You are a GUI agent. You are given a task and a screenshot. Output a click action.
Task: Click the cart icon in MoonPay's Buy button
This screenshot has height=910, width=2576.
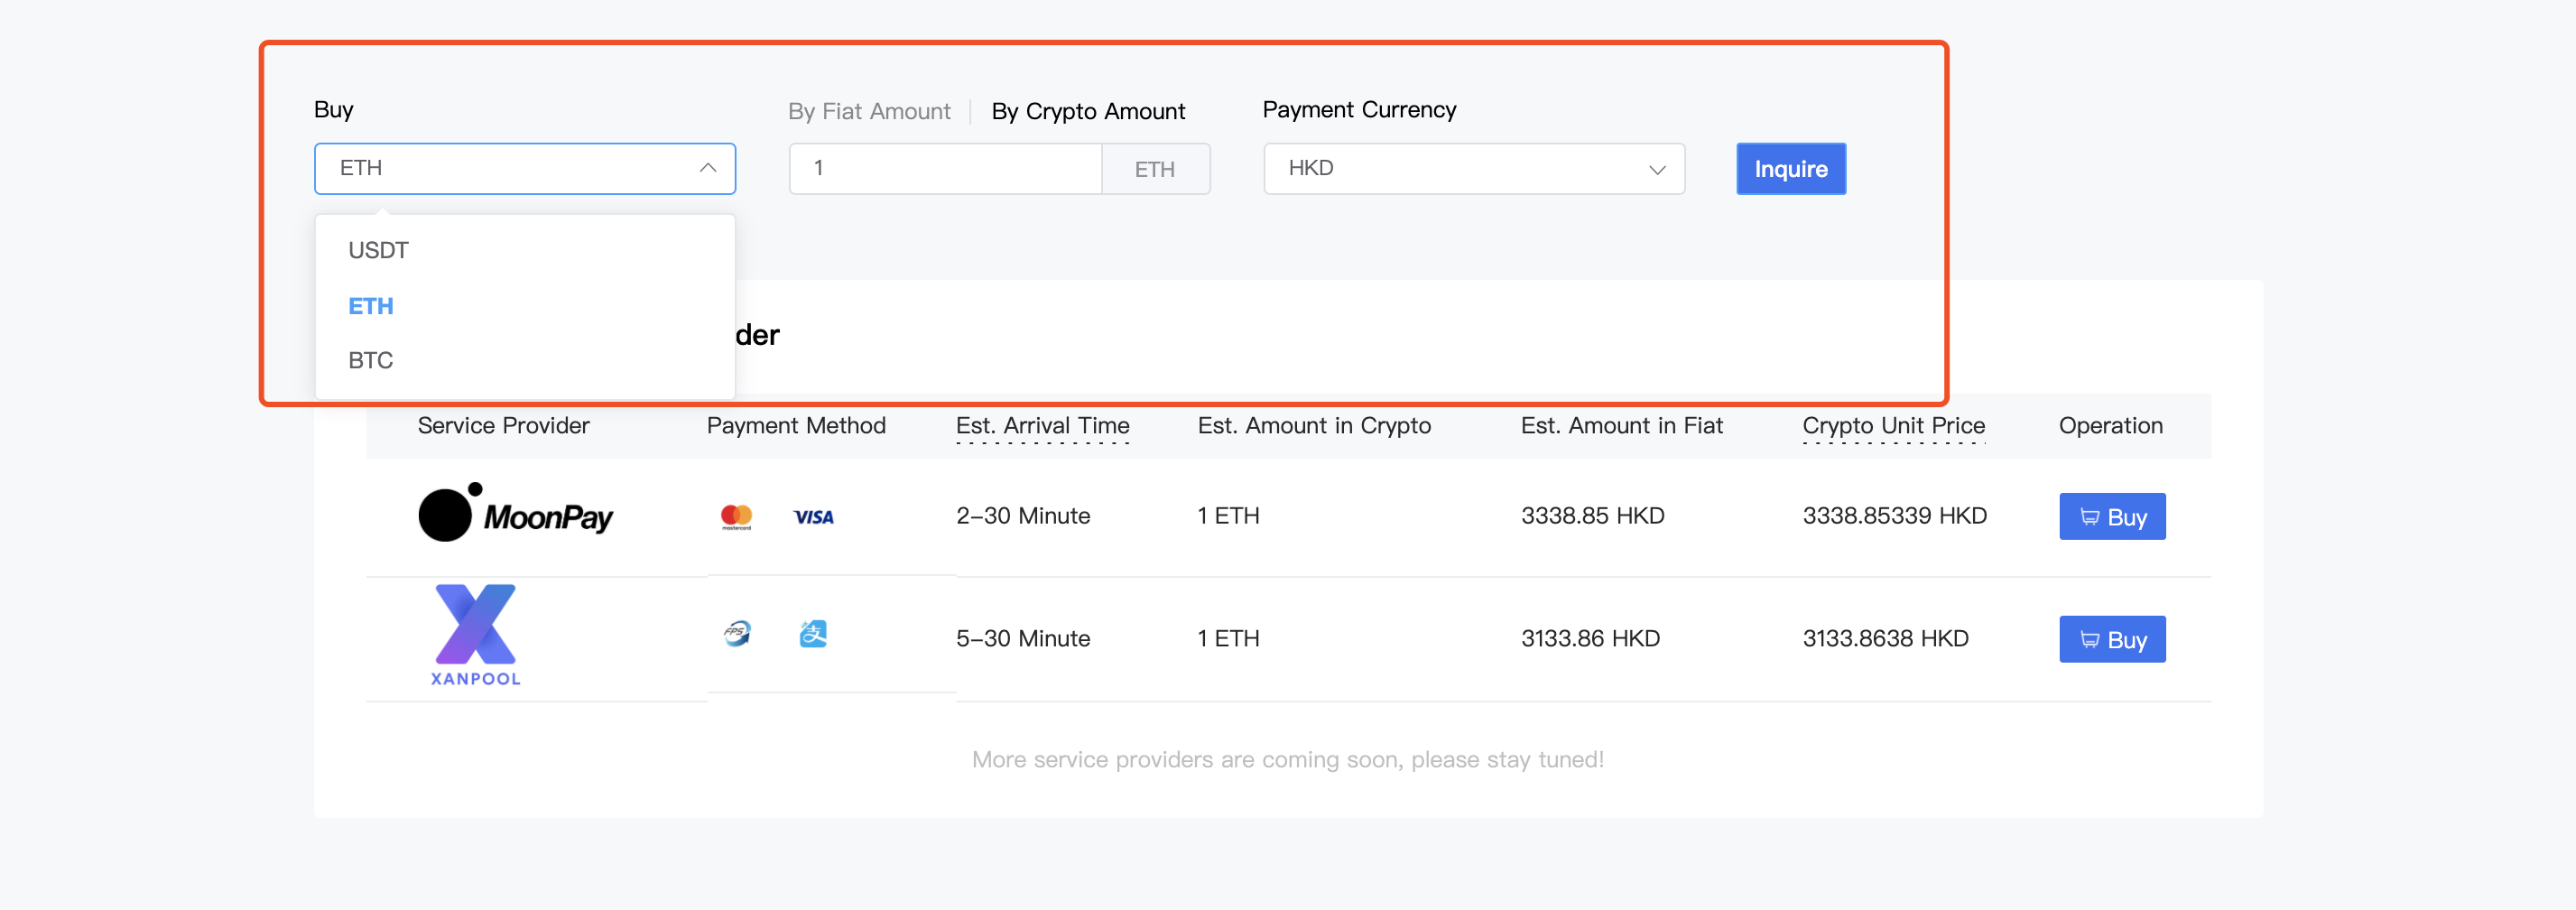[2089, 517]
